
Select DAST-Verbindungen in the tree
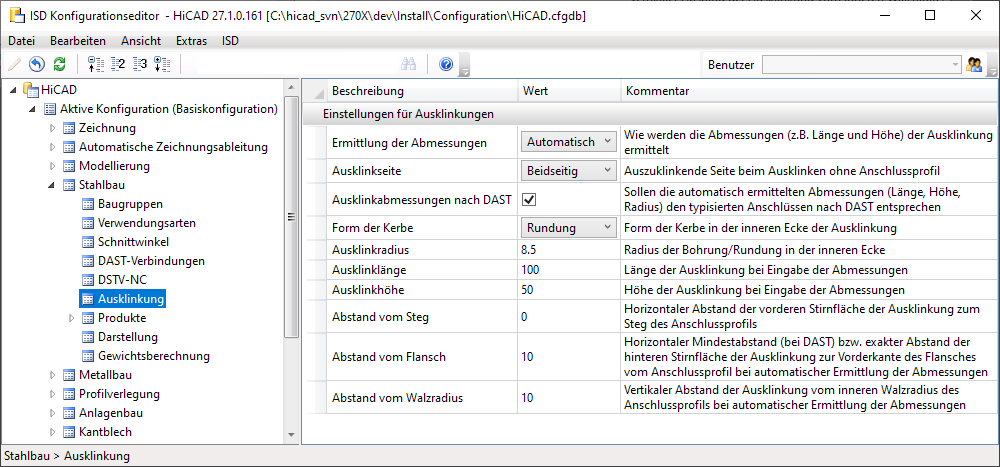click(x=151, y=261)
